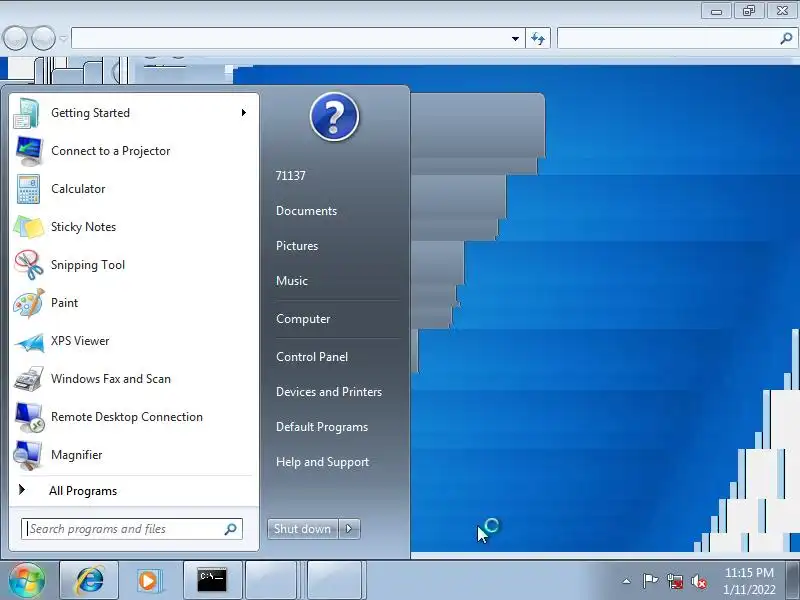This screenshot has width=800, height=600.
Task: Click the Show desktop strip
Action: [794, 580]
